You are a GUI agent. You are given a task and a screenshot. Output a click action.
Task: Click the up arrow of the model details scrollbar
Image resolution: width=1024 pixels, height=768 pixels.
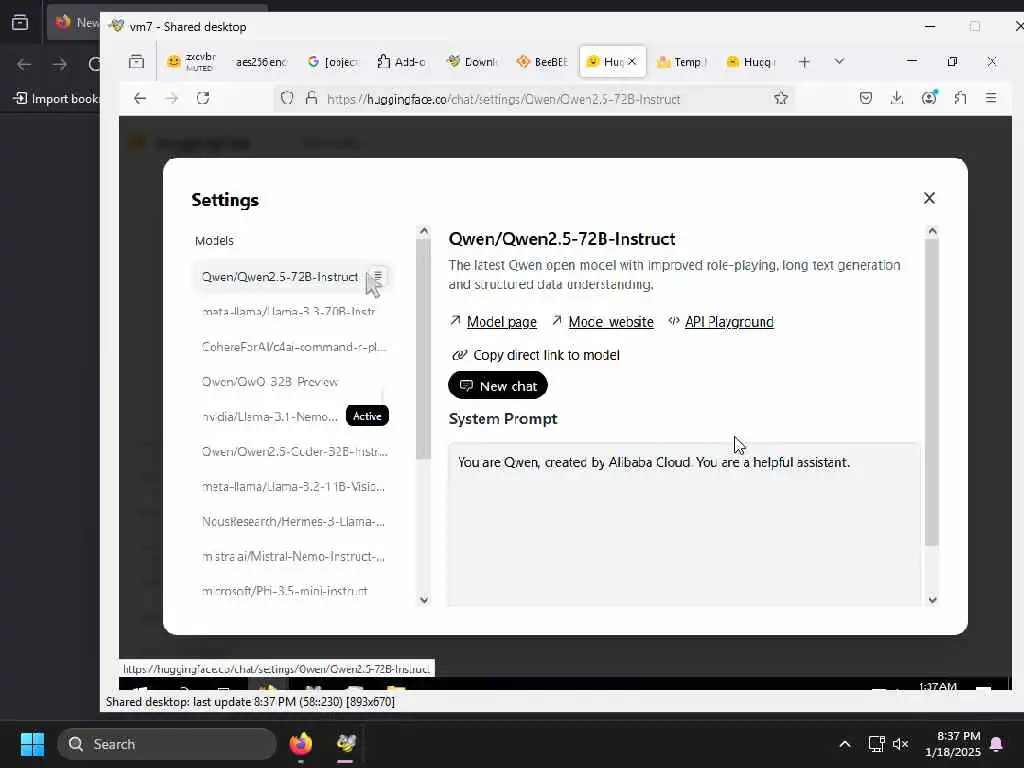click(932, 231)
